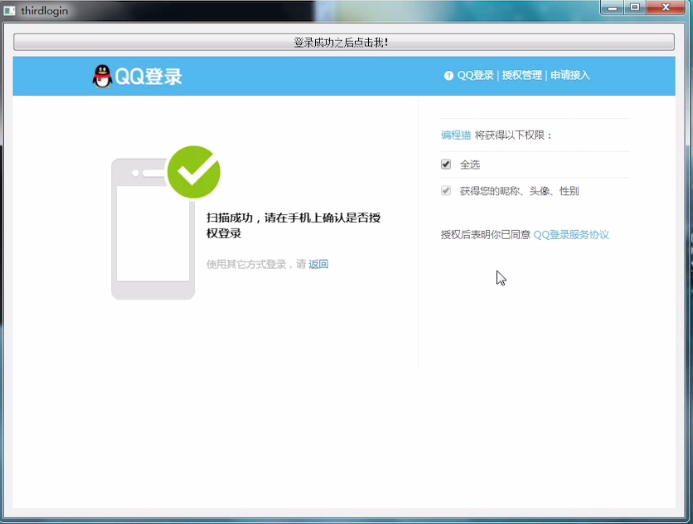Click the QQ penguin logo icon
This screenshot has width=693, height=524.
pos(102,76)
